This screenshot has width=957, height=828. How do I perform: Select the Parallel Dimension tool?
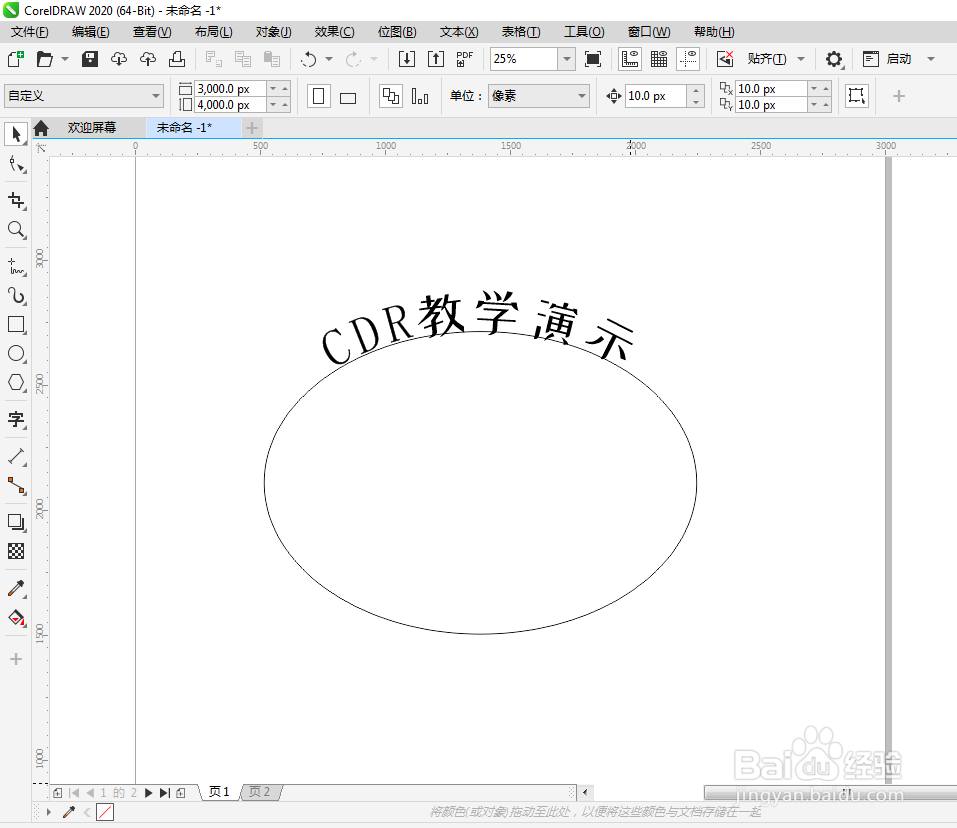[x=16, y=456]
